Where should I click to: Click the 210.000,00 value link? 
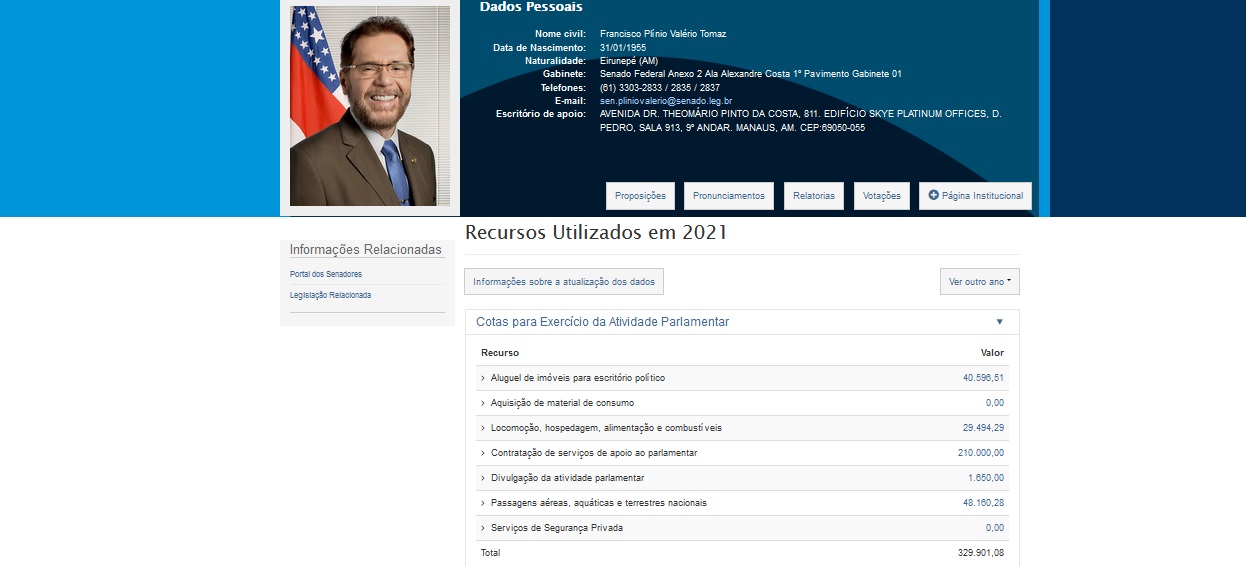(980, 453)
